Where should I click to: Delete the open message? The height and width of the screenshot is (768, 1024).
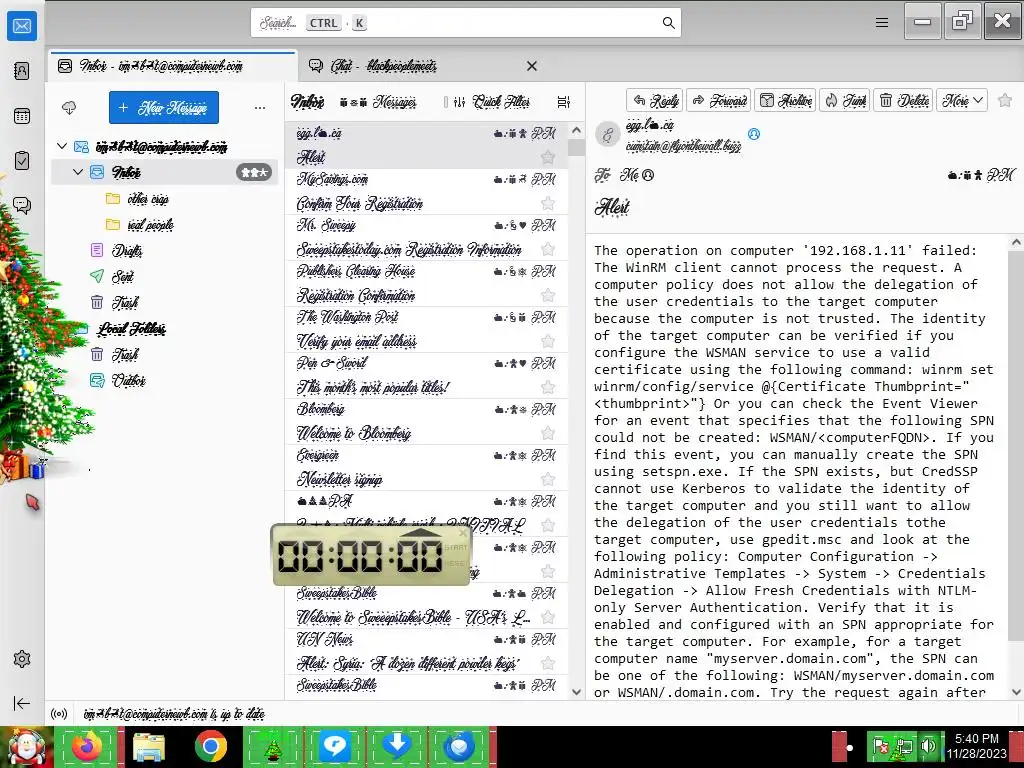pyautogui.click(x=904, y=101)
